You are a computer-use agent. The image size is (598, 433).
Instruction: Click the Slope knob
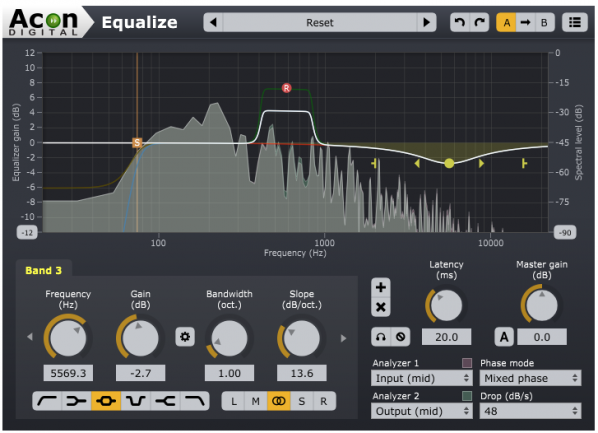tap(302, 338)
